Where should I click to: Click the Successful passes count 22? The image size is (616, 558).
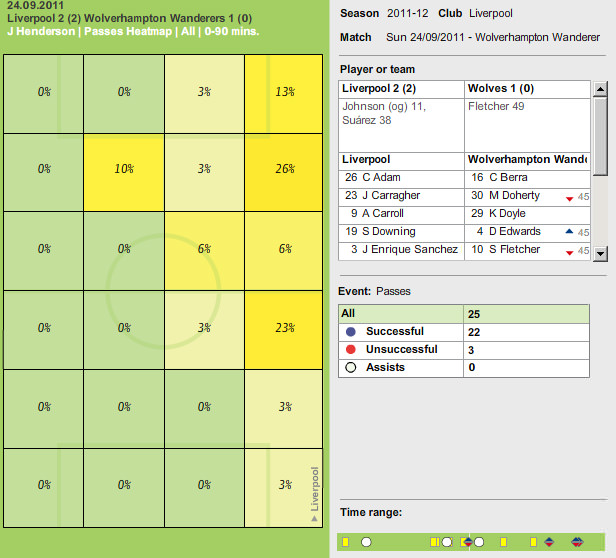[x=474, y=332]
